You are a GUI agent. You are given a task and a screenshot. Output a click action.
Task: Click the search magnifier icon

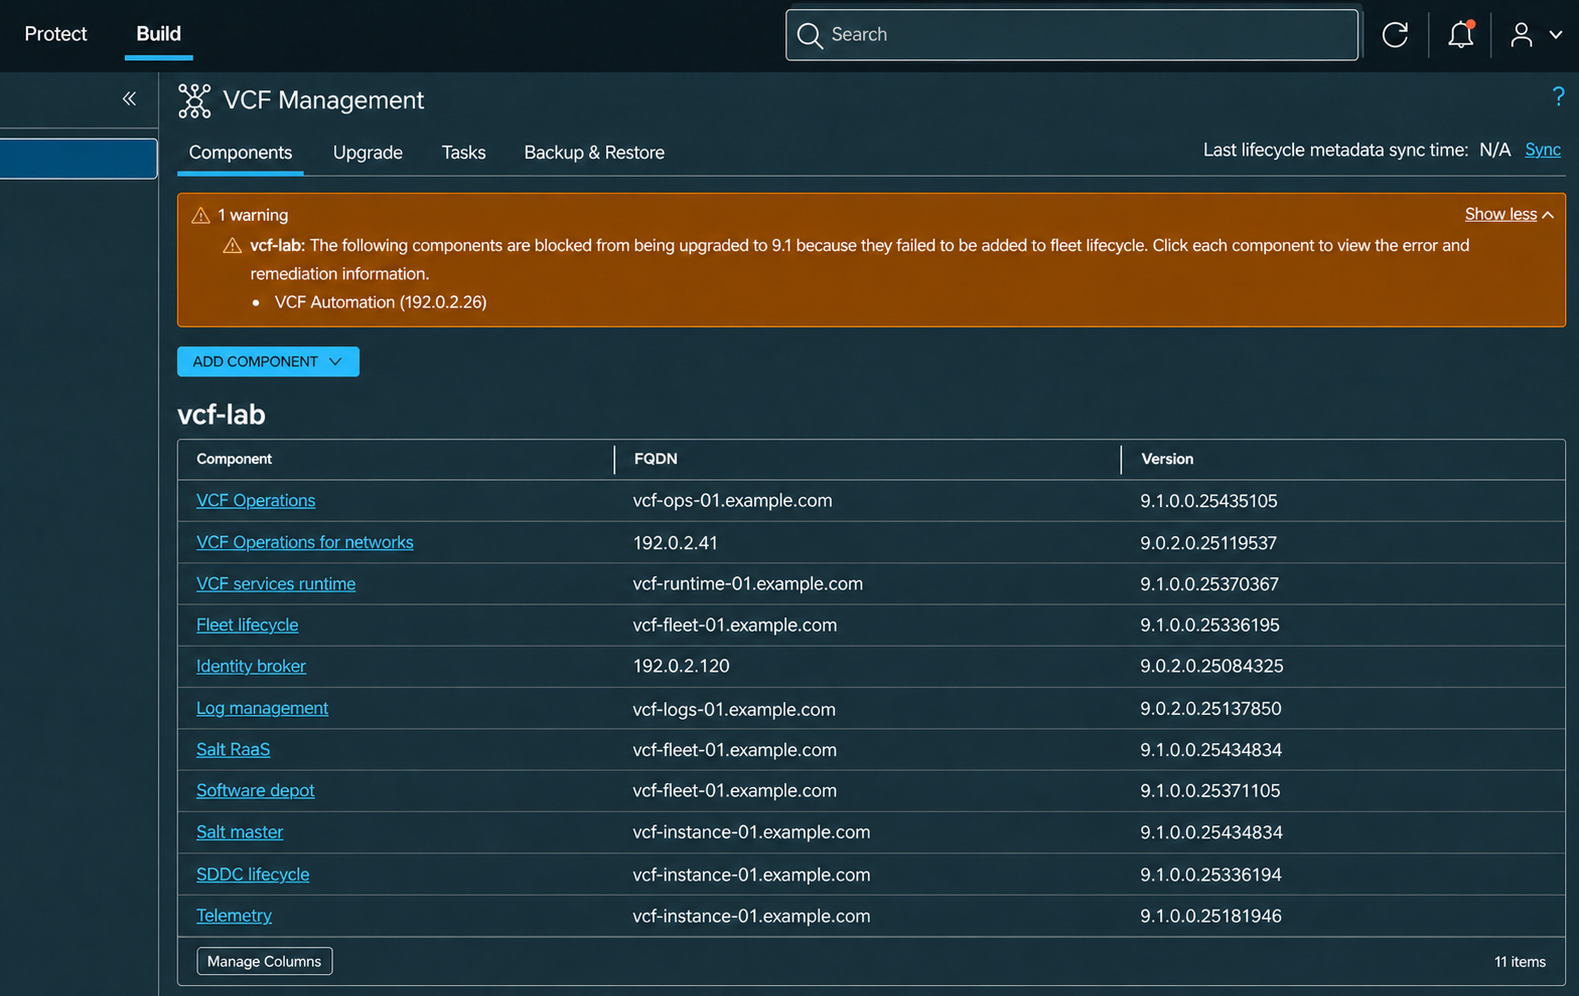tap(810, 36)
